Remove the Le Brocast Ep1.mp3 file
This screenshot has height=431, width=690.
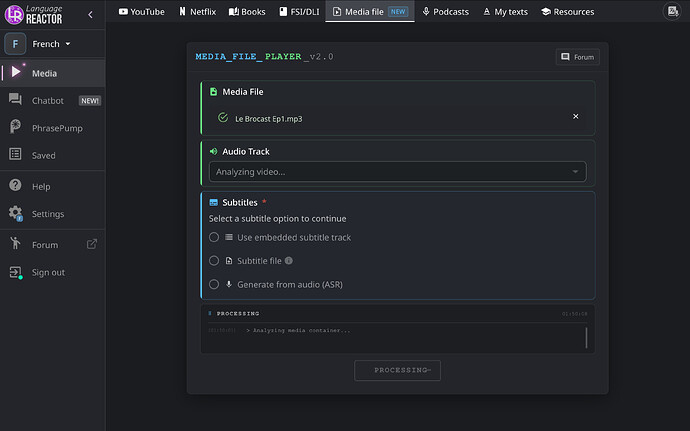pos(575,117)
